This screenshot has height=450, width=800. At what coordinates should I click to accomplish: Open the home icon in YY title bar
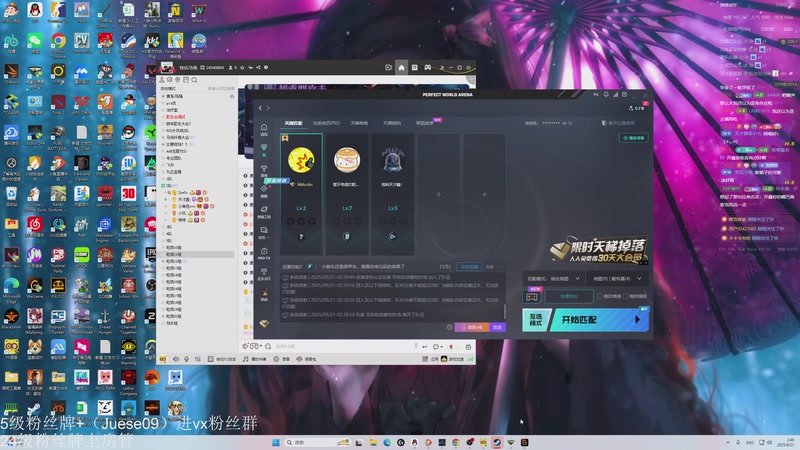point(402,67)
